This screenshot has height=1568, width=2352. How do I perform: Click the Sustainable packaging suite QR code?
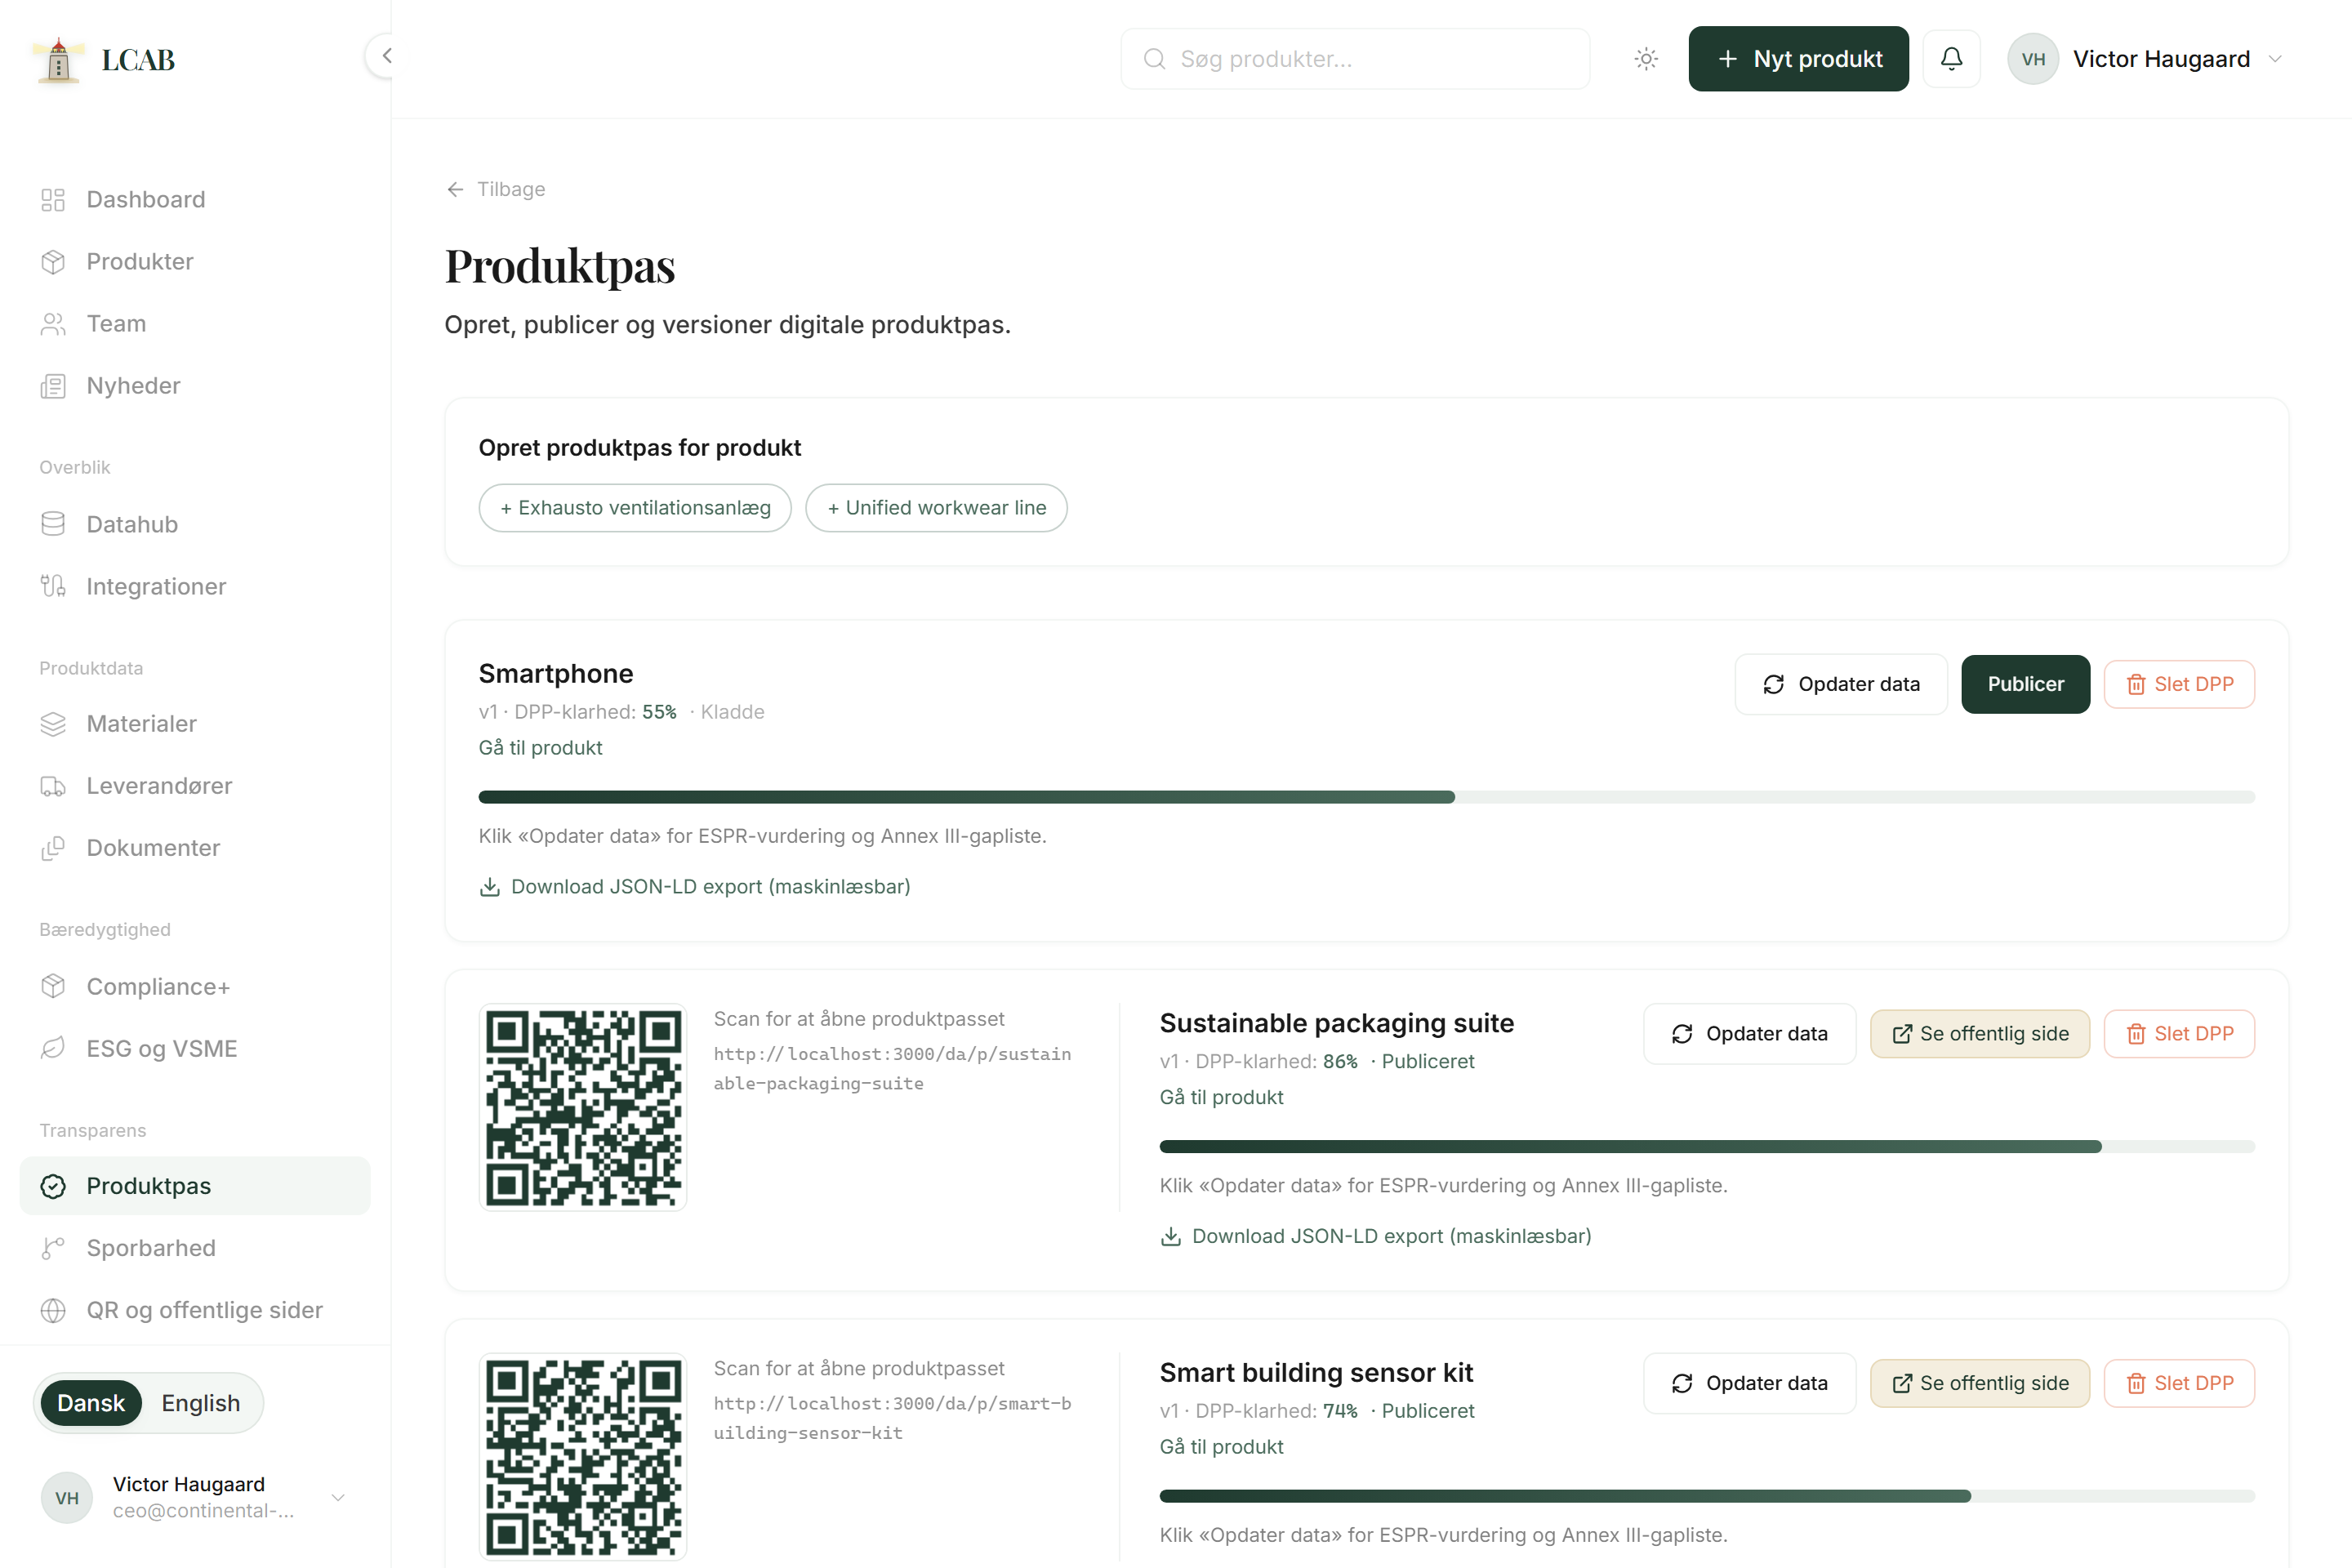pos(583,1107)
